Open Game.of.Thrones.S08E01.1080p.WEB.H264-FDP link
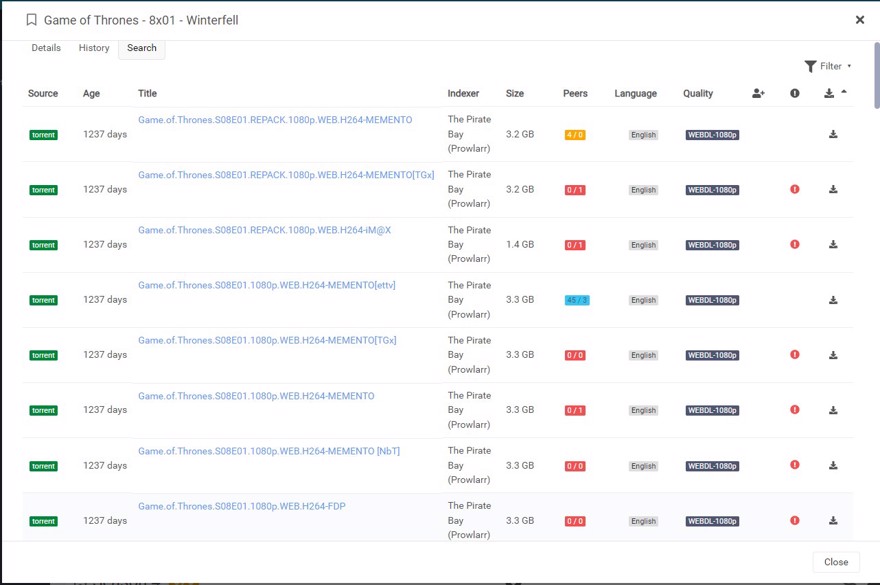880x585 pixels. coord(241,506)
